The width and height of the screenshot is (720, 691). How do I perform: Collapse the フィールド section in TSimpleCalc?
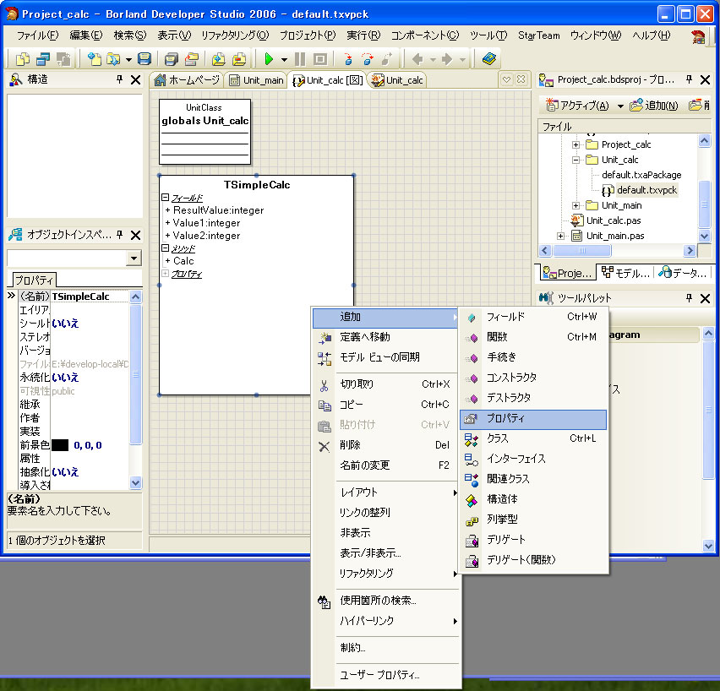pos(165,197)
